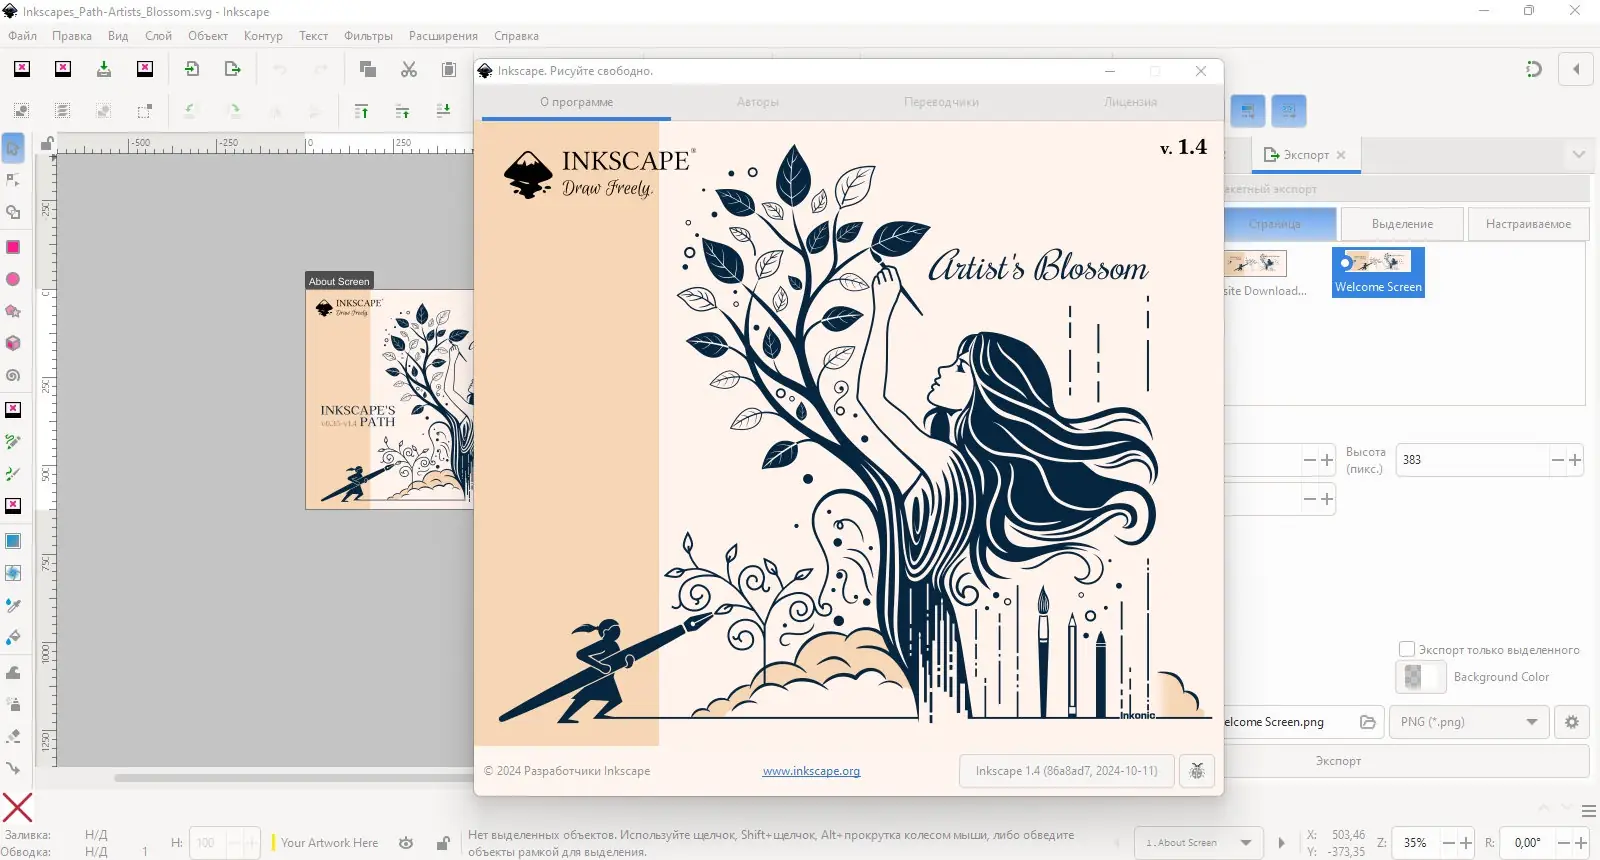Open the Расширения menu
The width and height of the screenshot is (1600, 860).
click(443, 36)
